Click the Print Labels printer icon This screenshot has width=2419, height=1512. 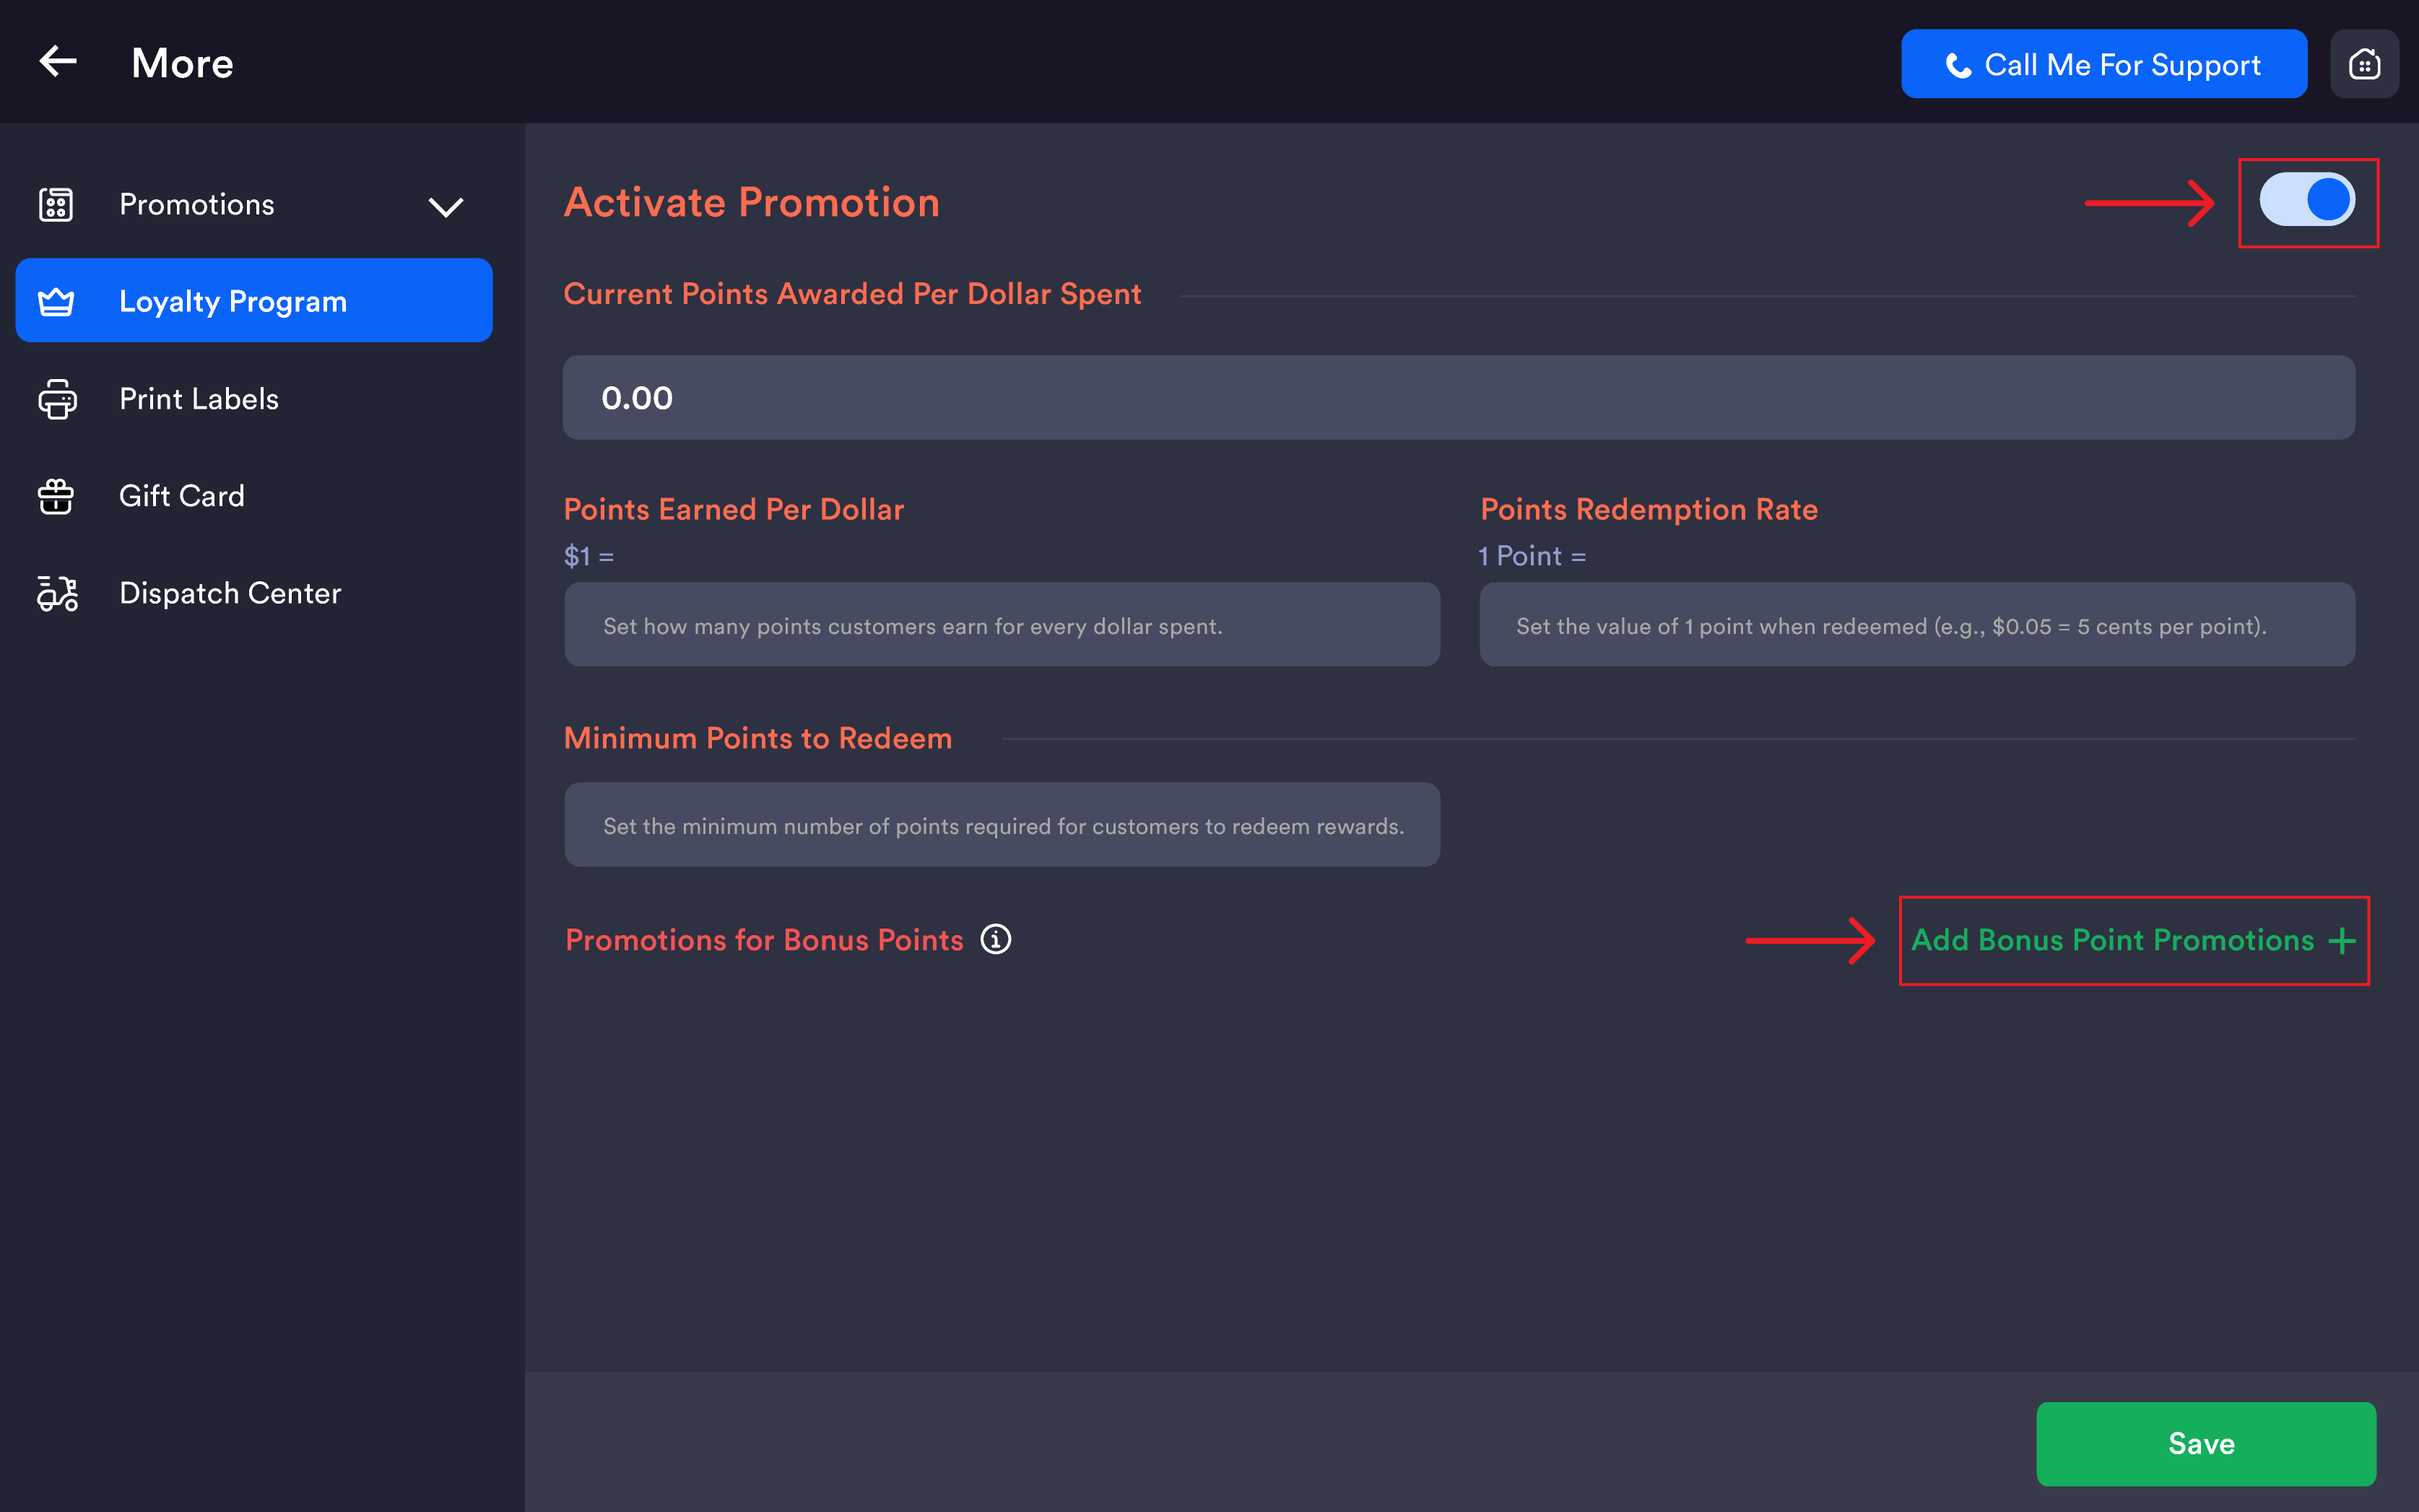(57, 399)
